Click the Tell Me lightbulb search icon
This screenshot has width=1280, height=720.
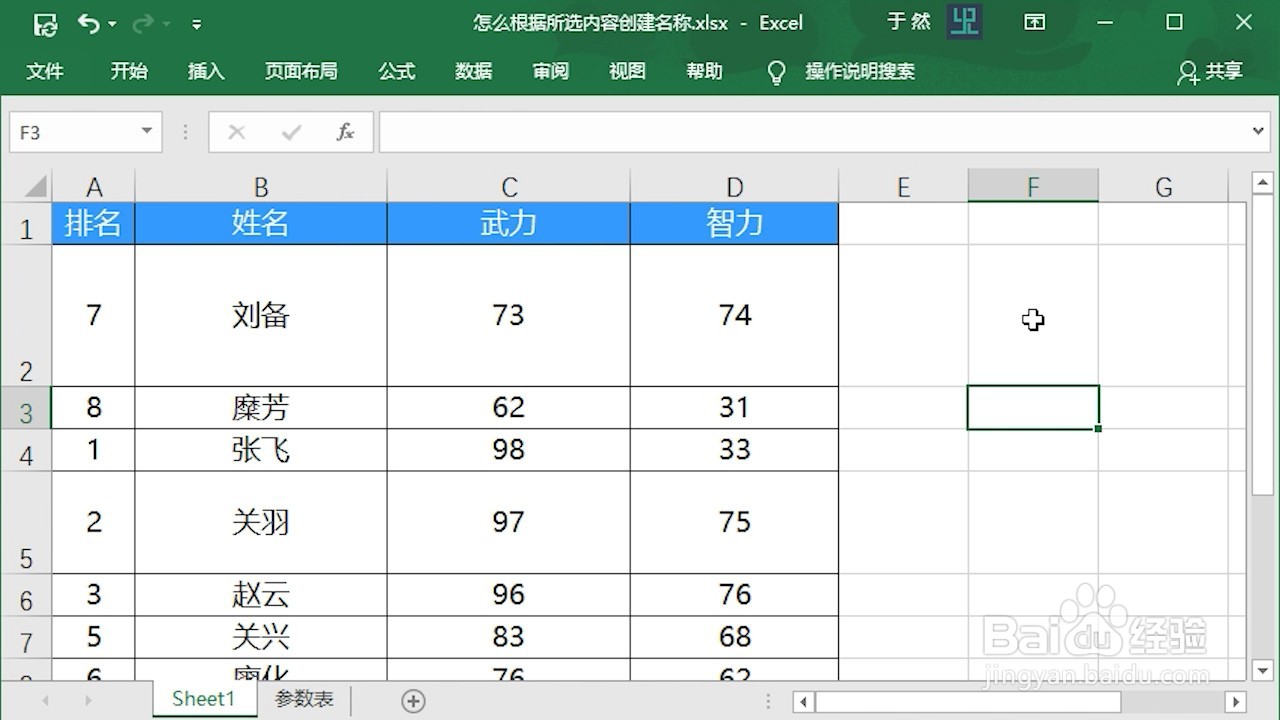tap(777, 71)
